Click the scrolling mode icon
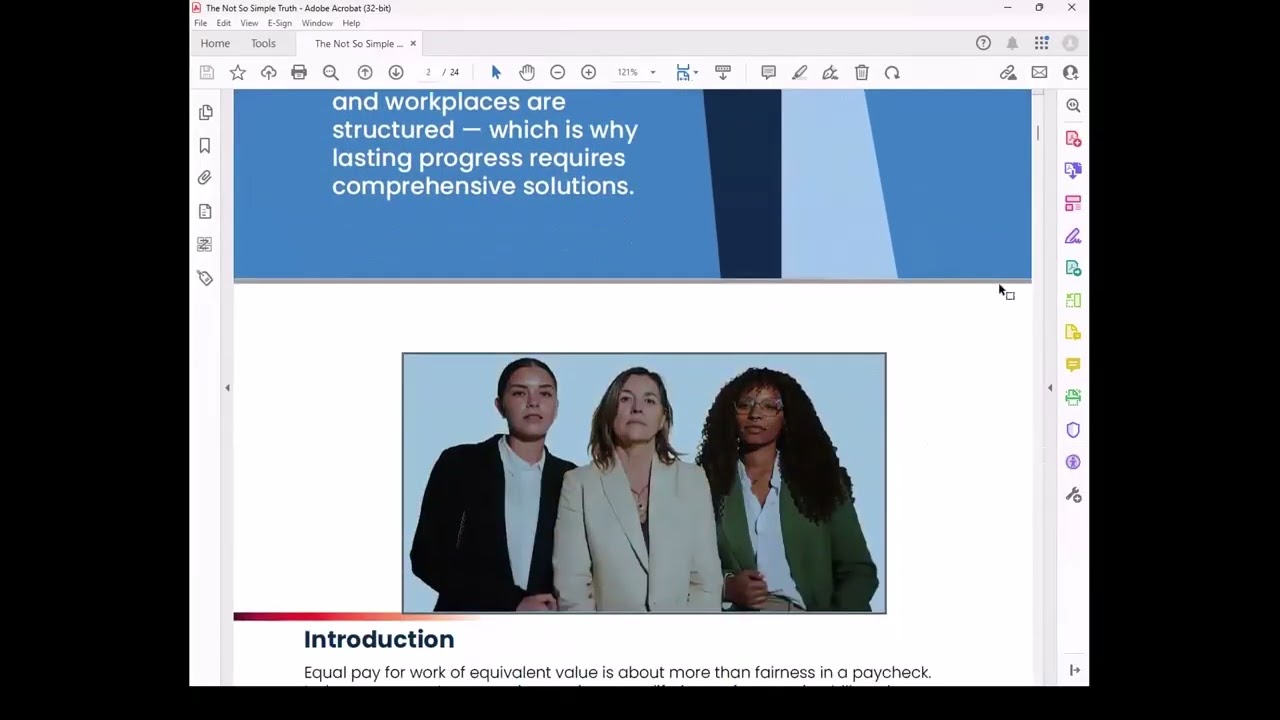 tap(723, 72)
